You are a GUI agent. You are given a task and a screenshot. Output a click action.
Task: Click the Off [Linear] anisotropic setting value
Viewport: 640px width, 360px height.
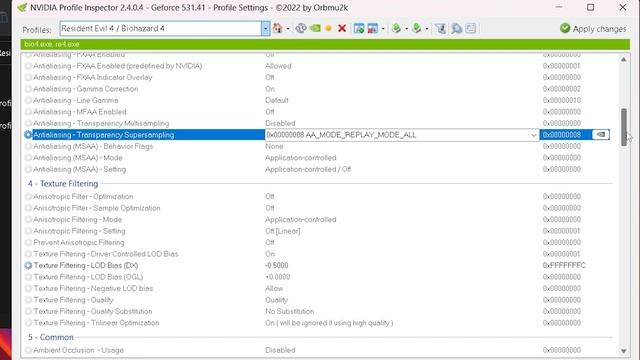point(282,231)
